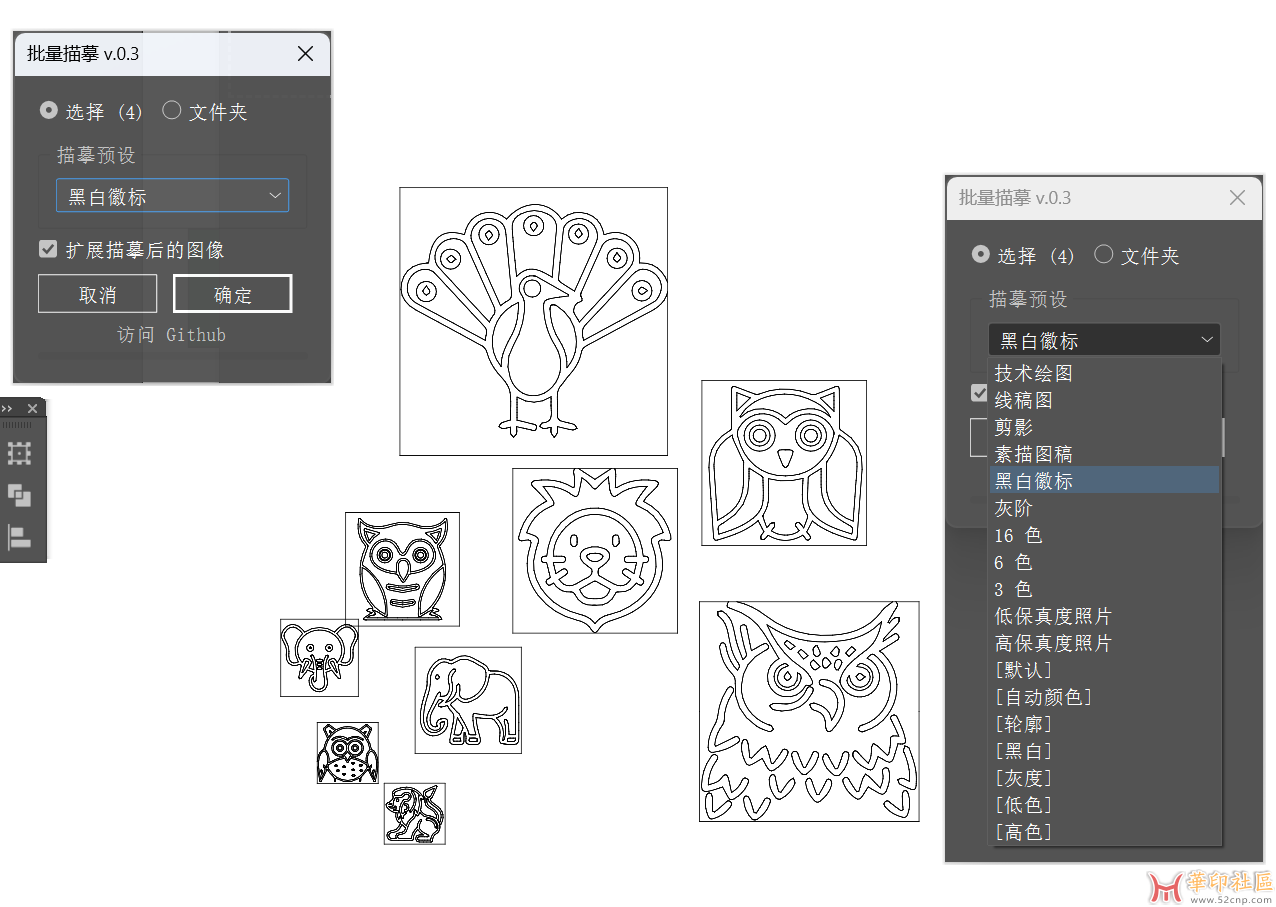Select the side-view walking elephant artwork
The image size is (1276, 907).
468,700
